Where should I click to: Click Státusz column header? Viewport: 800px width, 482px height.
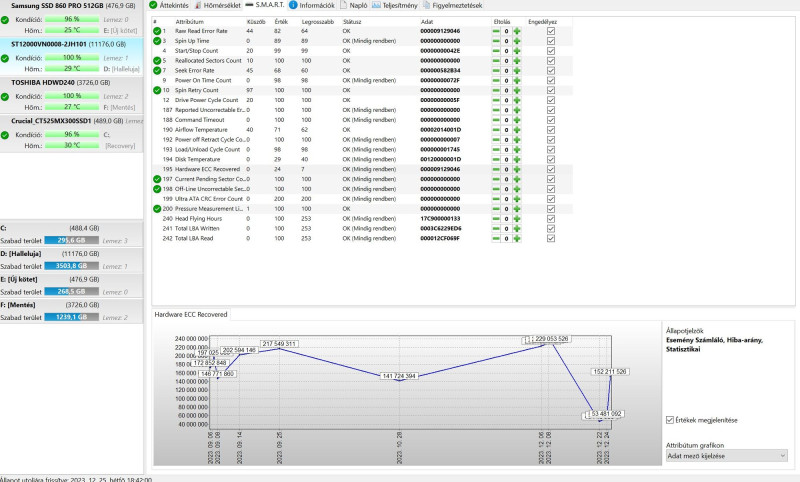(x=352, y=22)
